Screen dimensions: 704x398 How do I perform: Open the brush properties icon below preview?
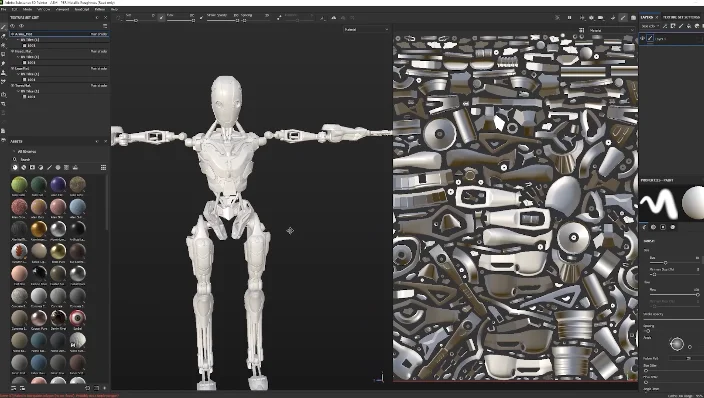coord(644,227)
